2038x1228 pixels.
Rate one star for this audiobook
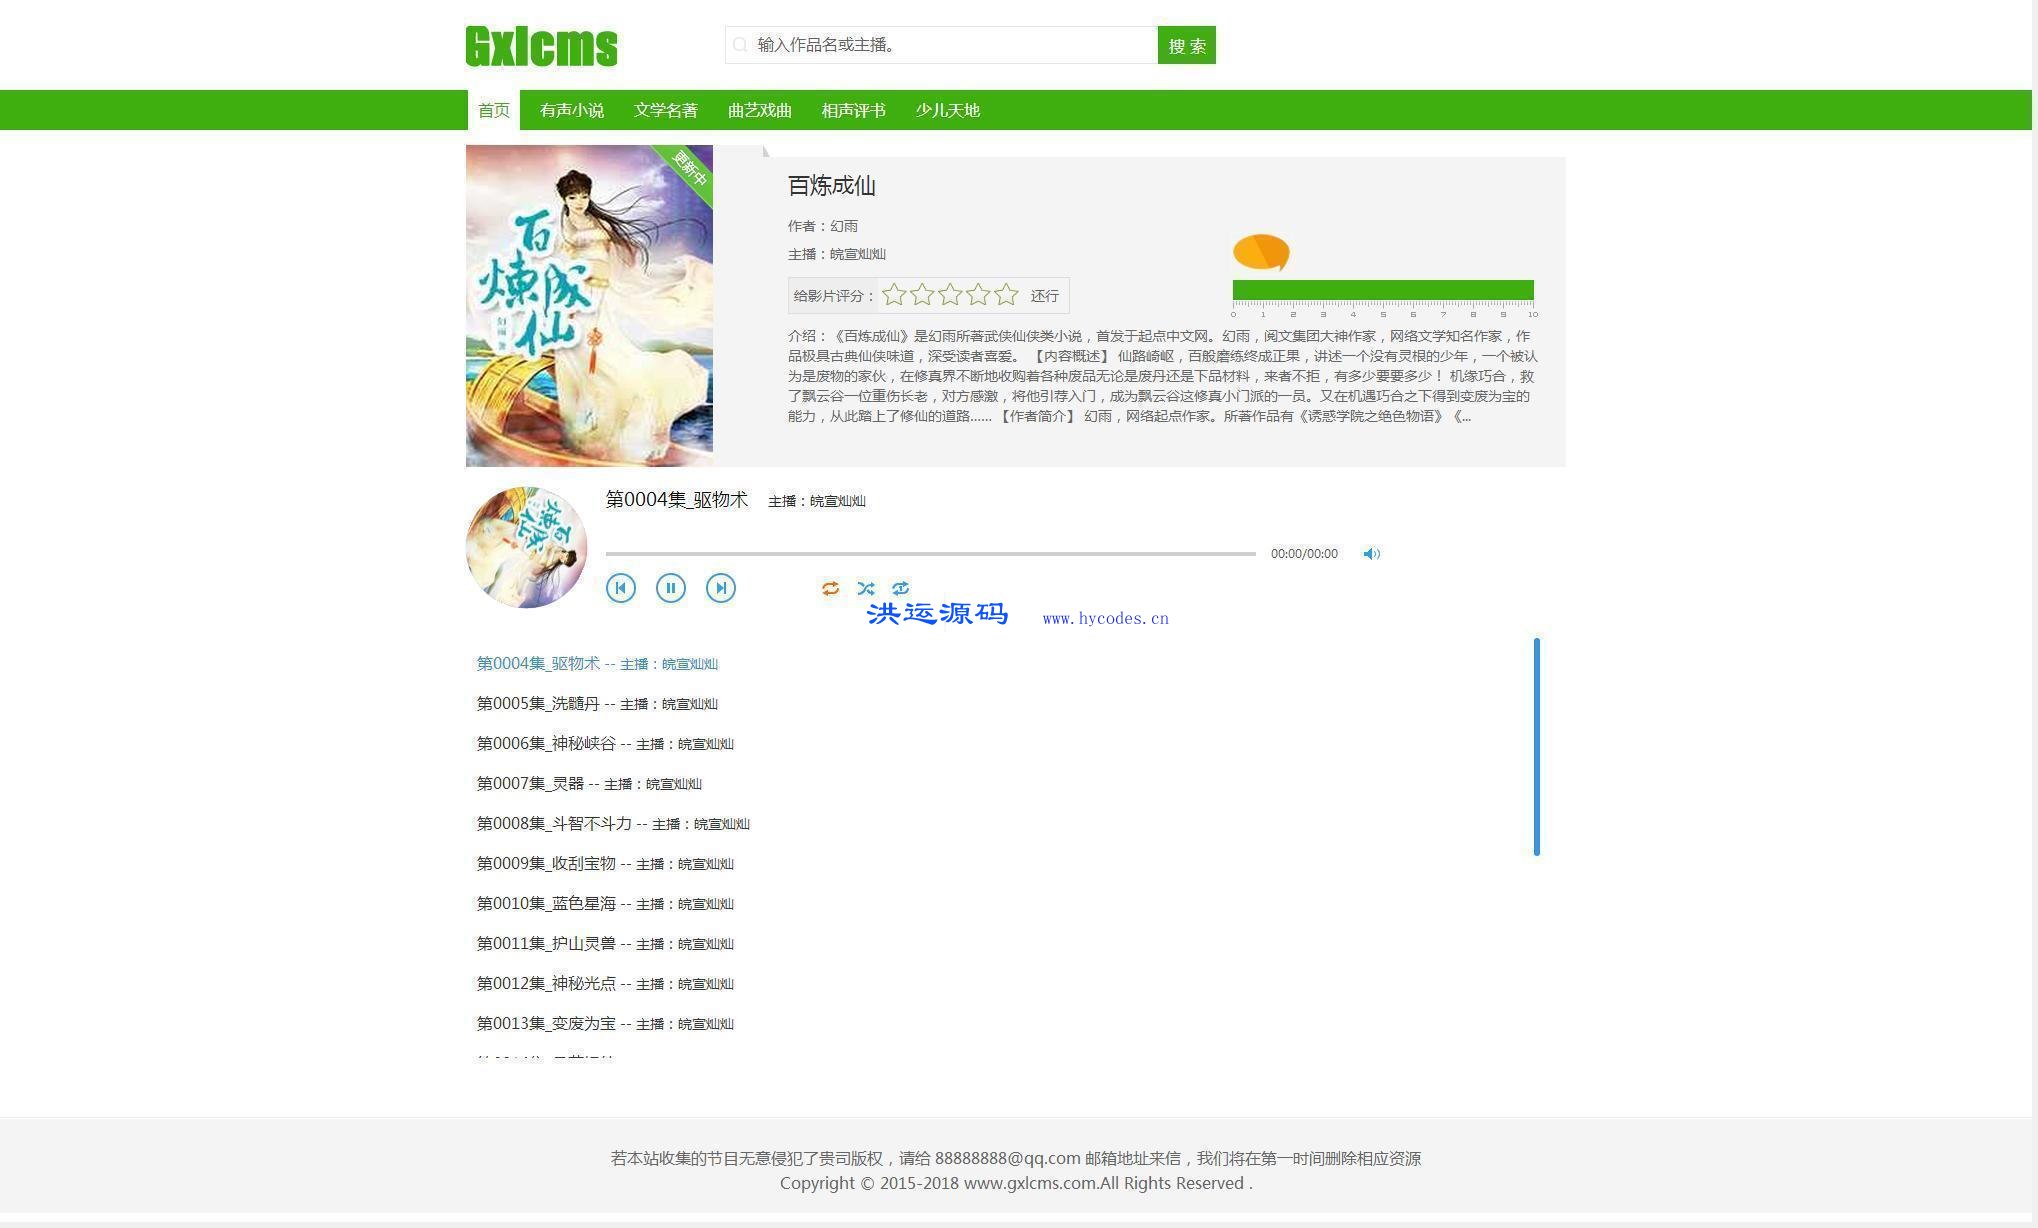click(895, 294)
